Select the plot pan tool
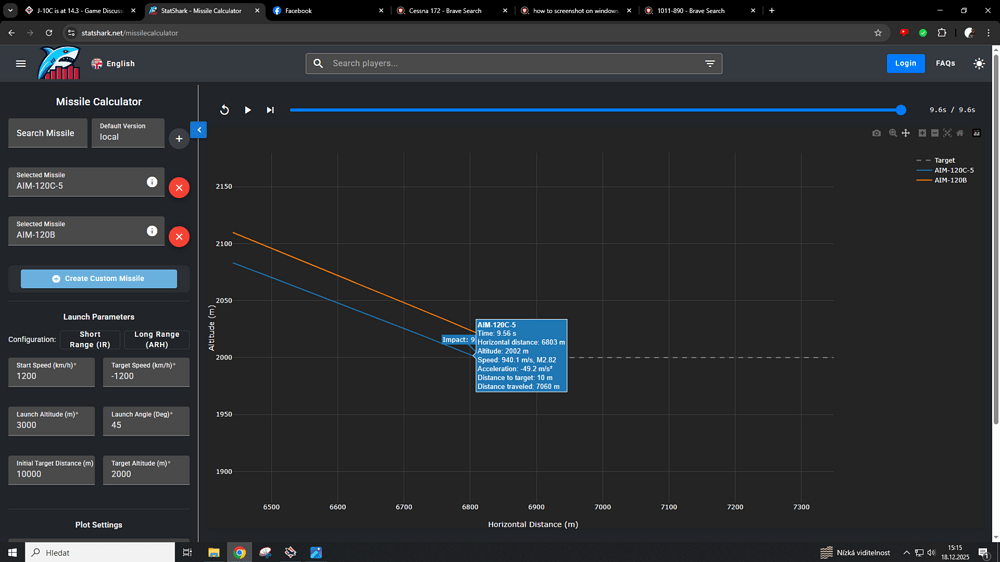This screenshot has width=1000, height=562. pyautogui.click(x=906, y=133)
